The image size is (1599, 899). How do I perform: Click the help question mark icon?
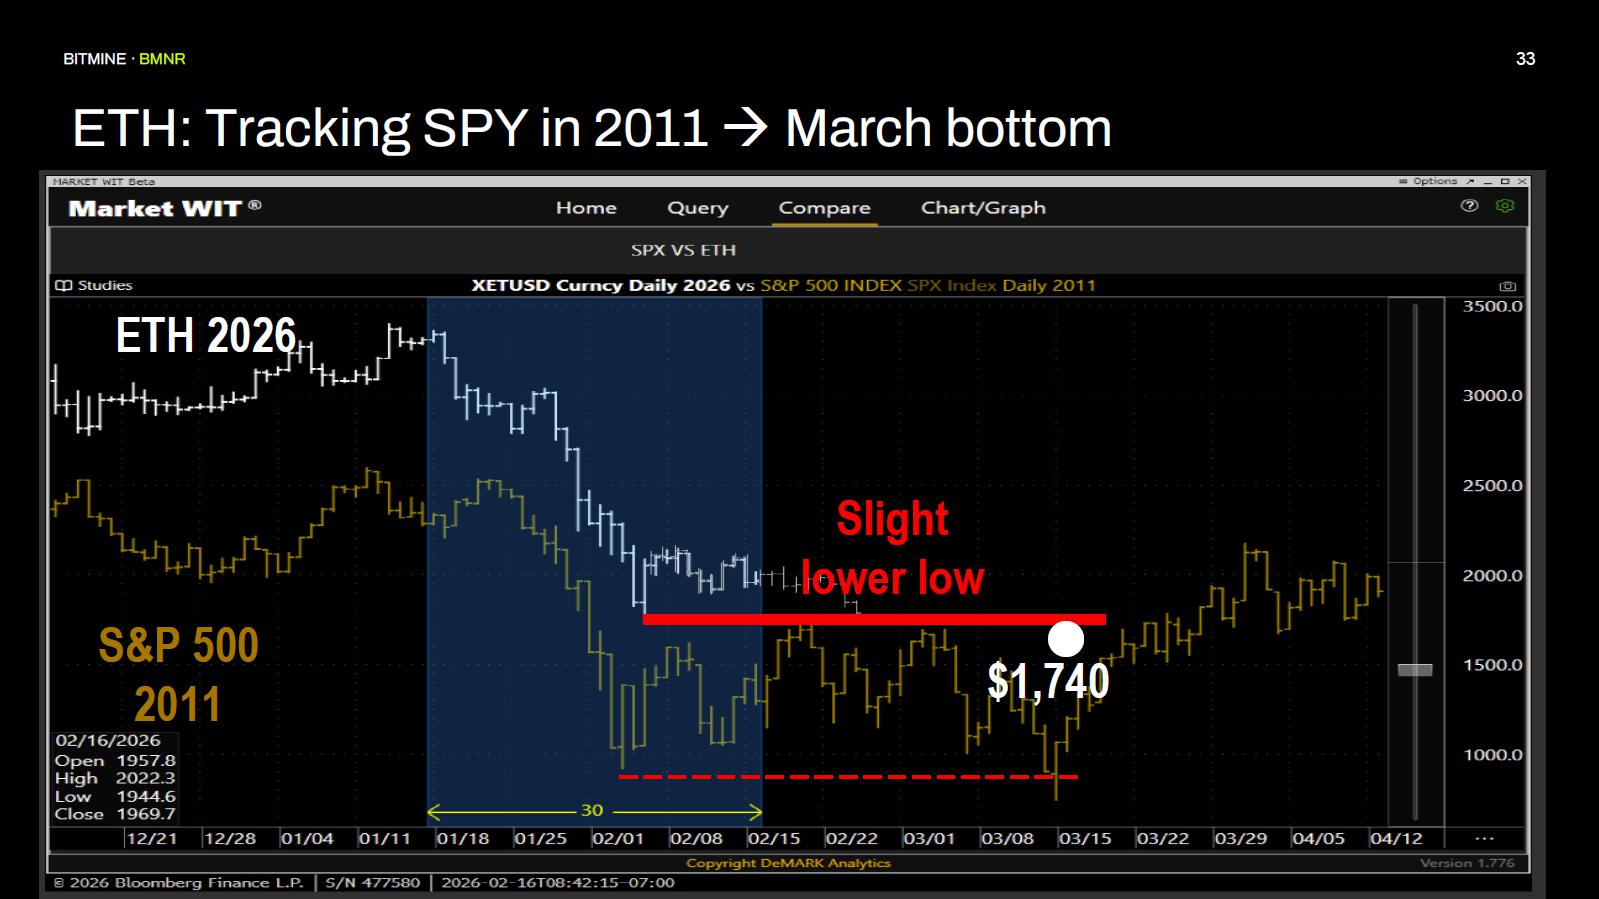(x=1469, y=206)
